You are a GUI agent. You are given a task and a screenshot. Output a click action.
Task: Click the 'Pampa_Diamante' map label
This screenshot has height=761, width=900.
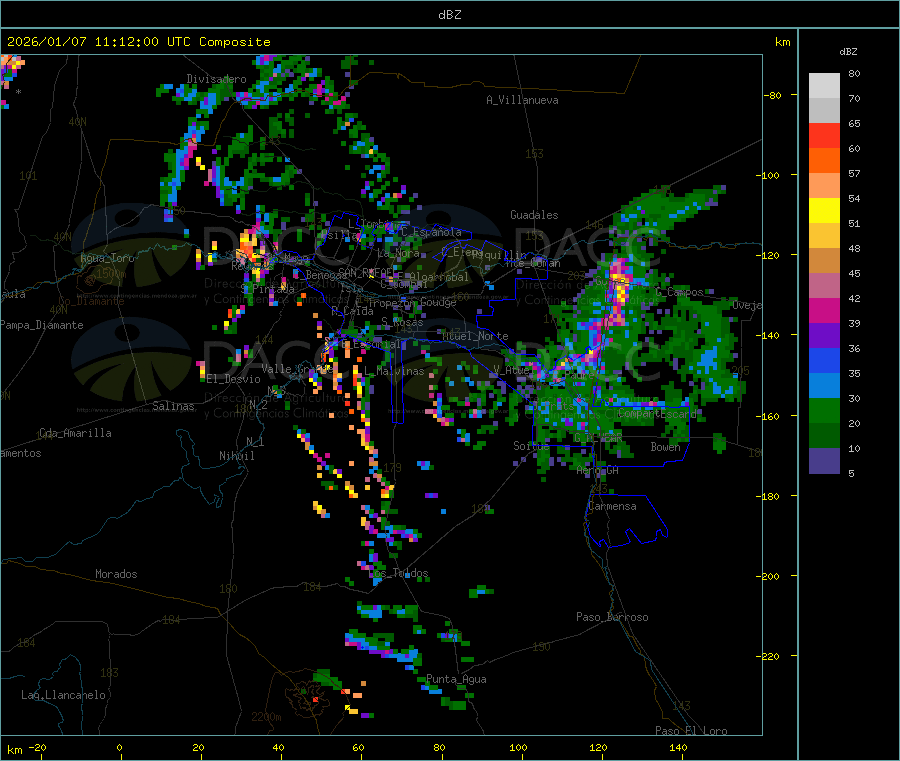(42, 325)
